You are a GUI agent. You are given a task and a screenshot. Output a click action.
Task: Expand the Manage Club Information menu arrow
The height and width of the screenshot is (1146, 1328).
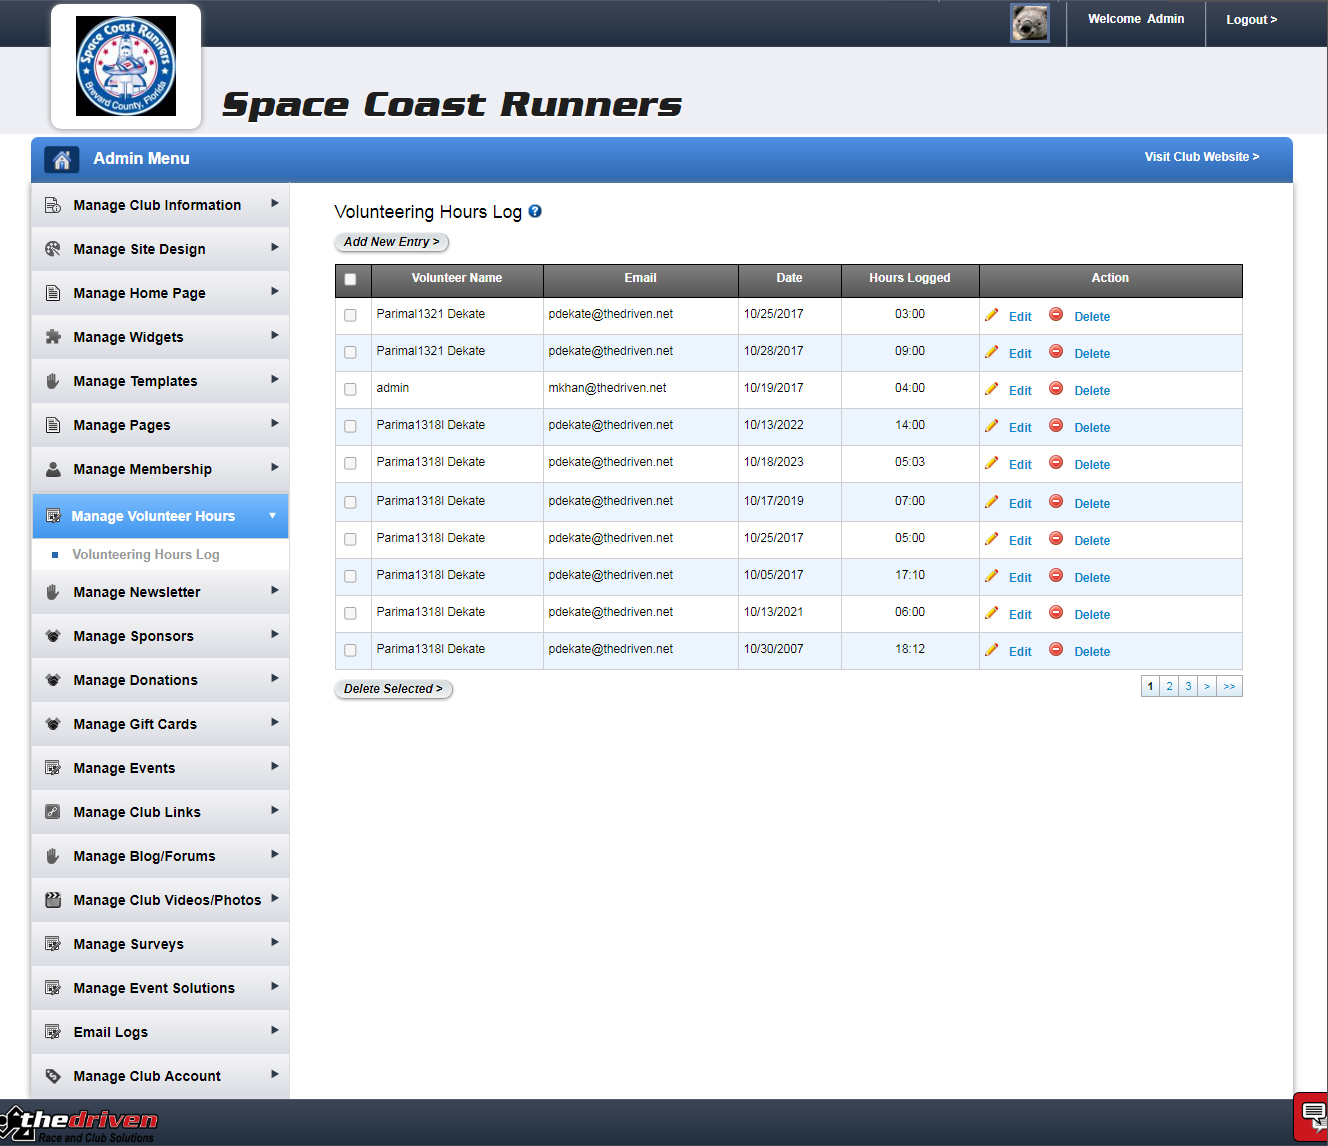[275, 204]
